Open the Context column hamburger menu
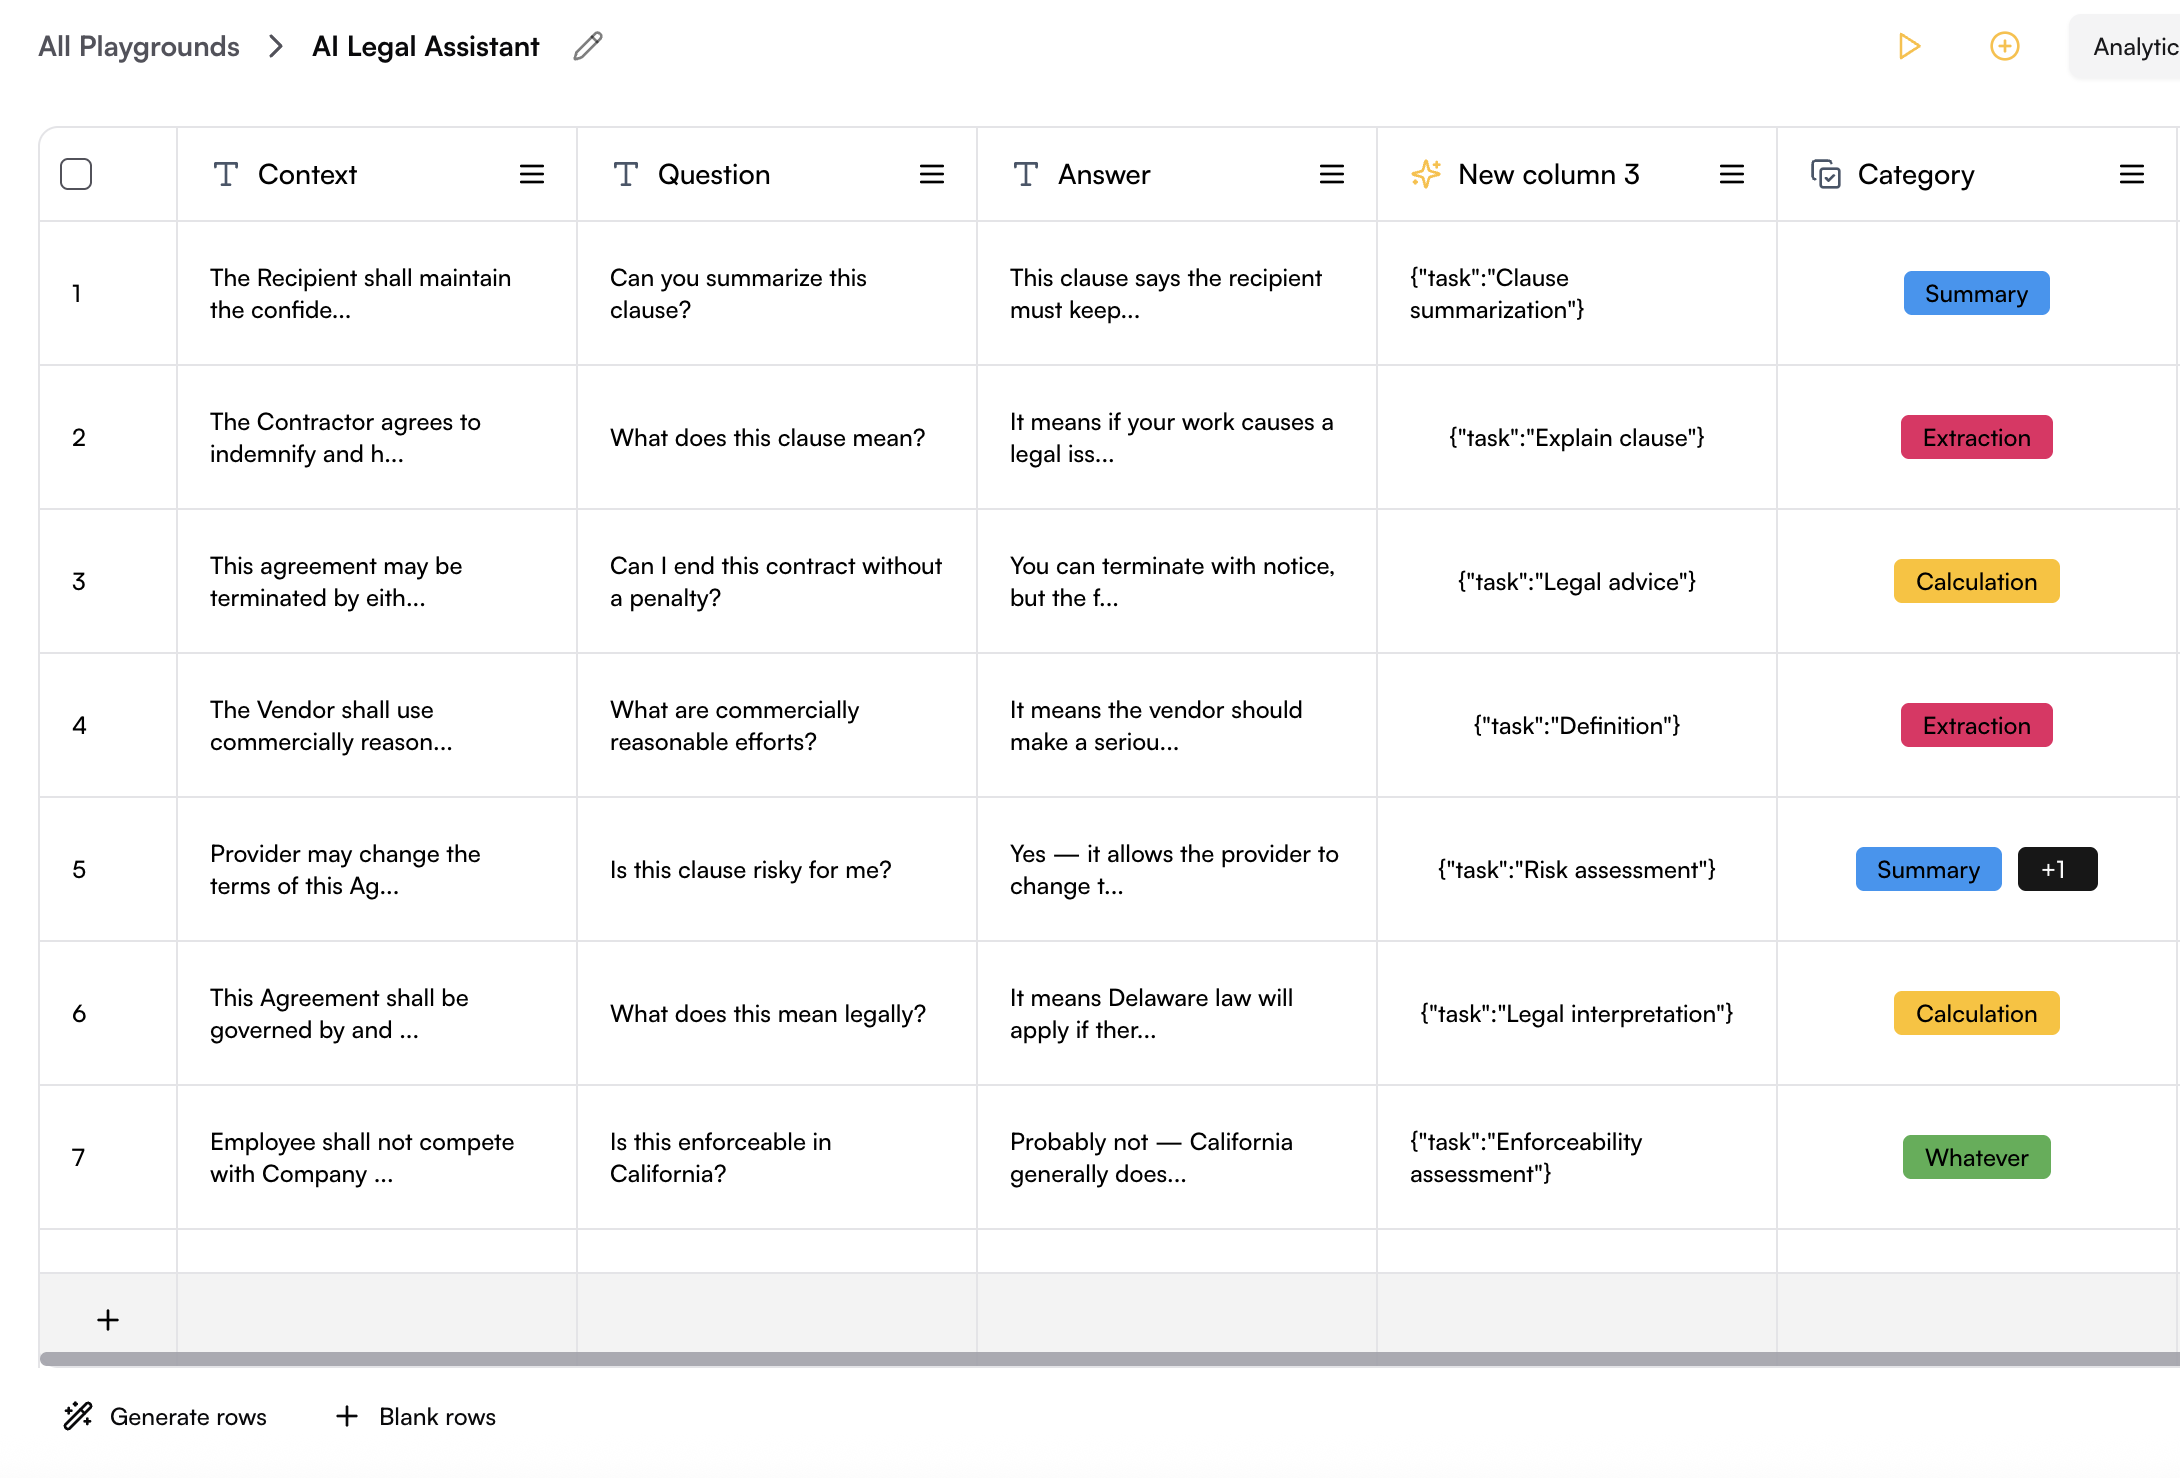2180x1478 pixels. pos(532,174)
